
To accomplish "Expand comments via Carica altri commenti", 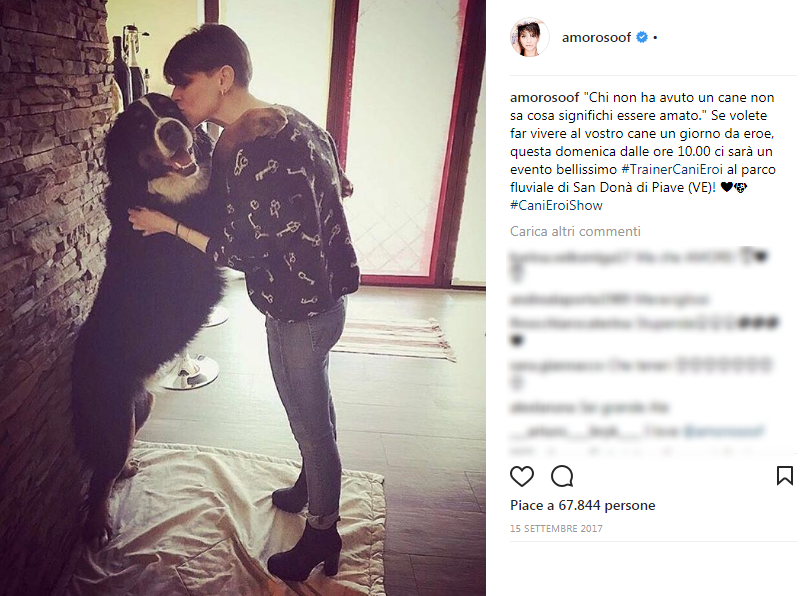I will (575, 231).
